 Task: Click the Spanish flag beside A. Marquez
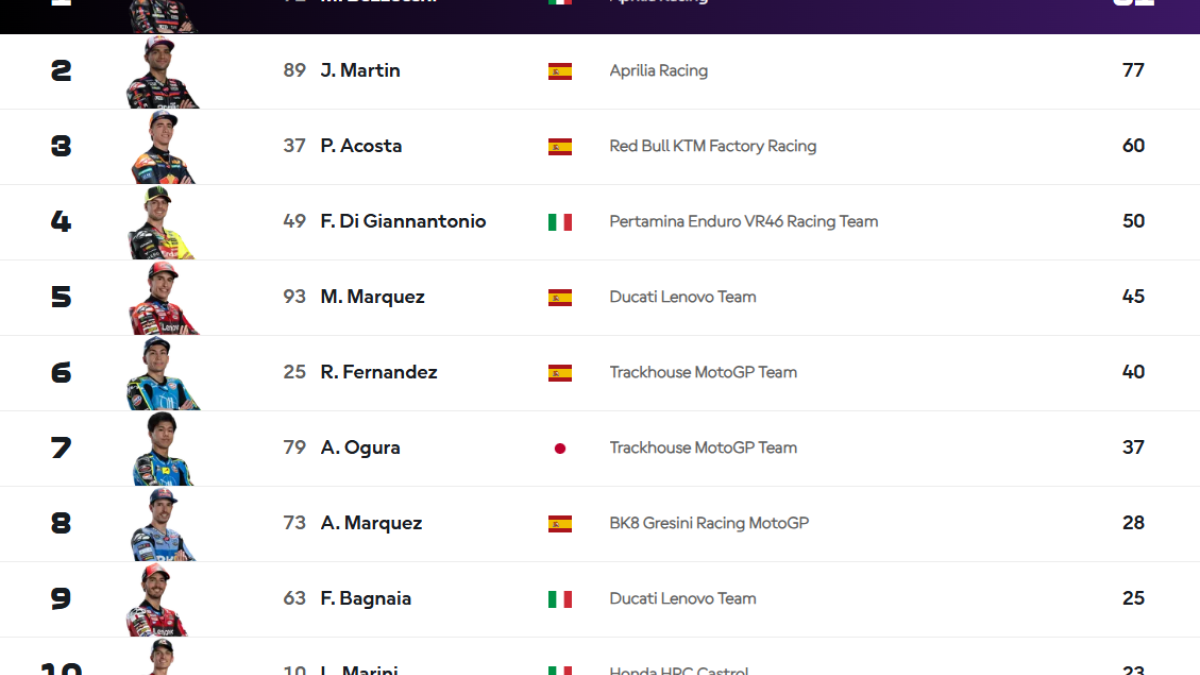pos(560,523)
